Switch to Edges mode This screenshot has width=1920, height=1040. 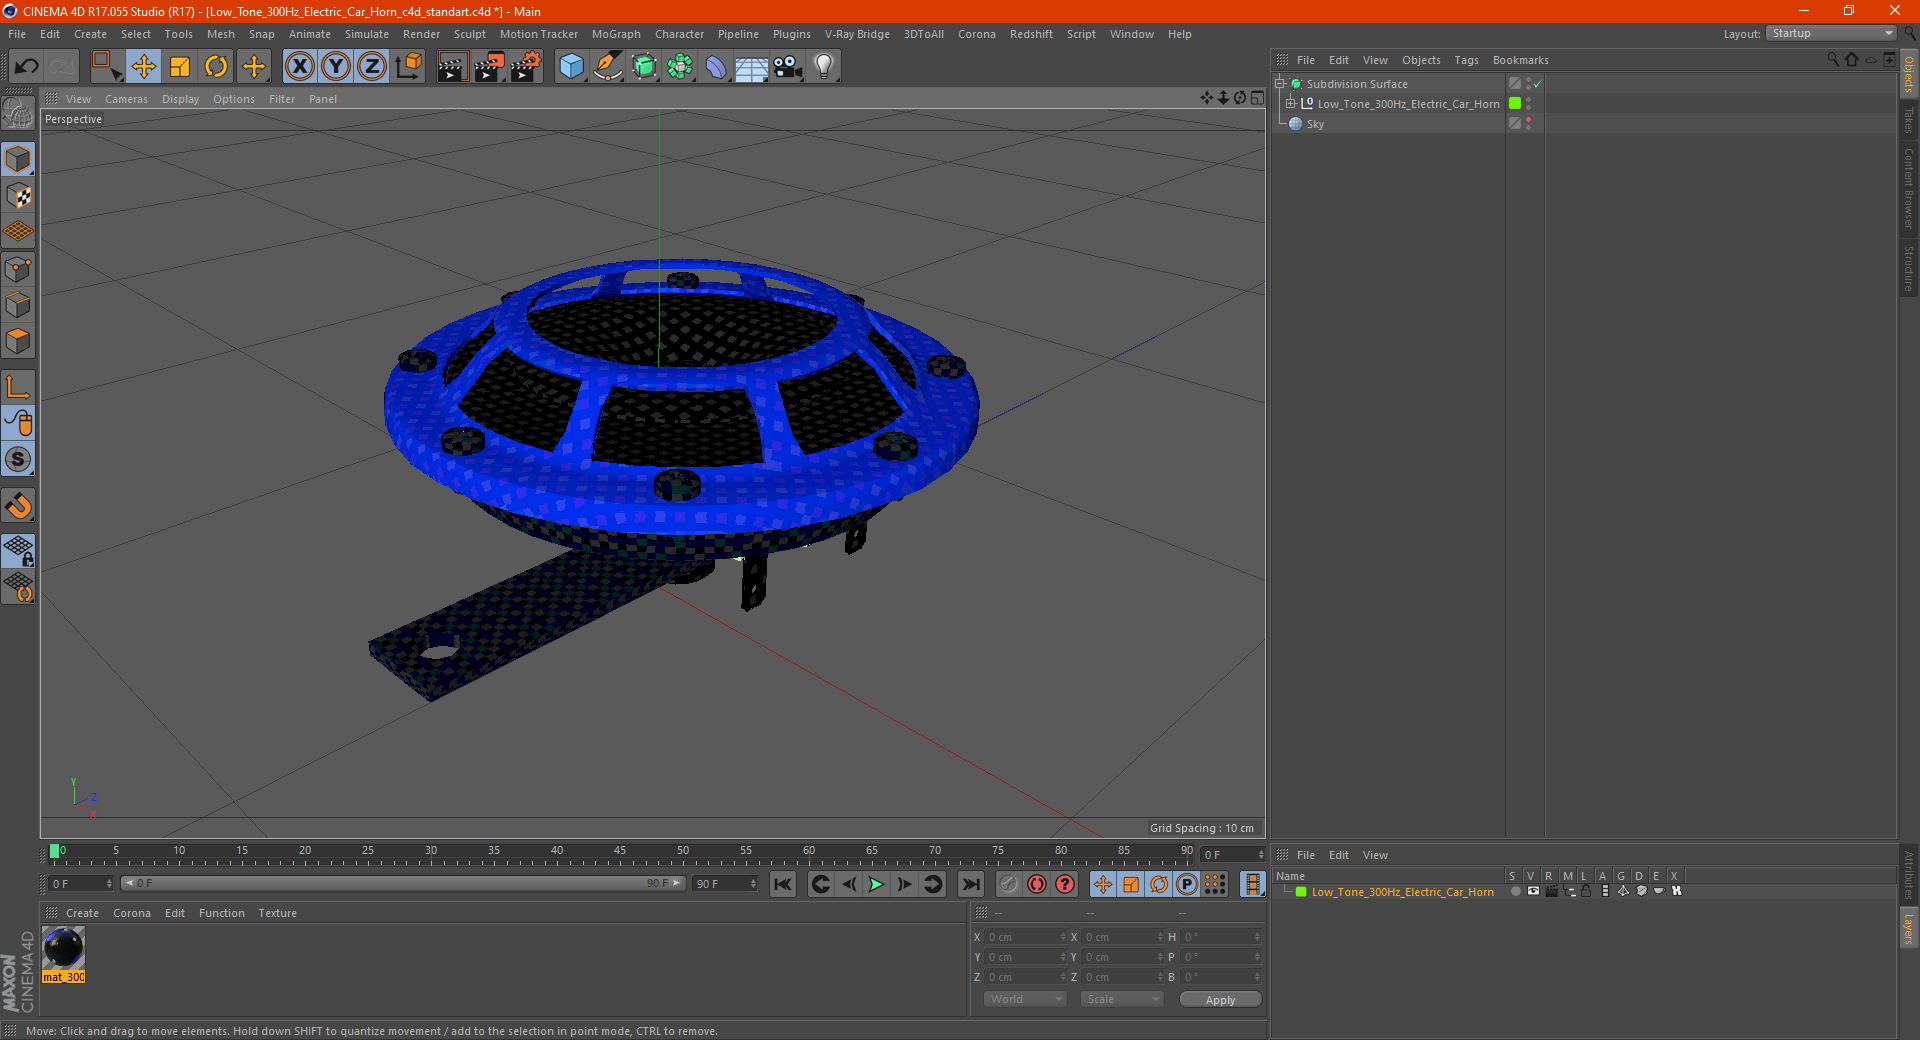(18, 305)
